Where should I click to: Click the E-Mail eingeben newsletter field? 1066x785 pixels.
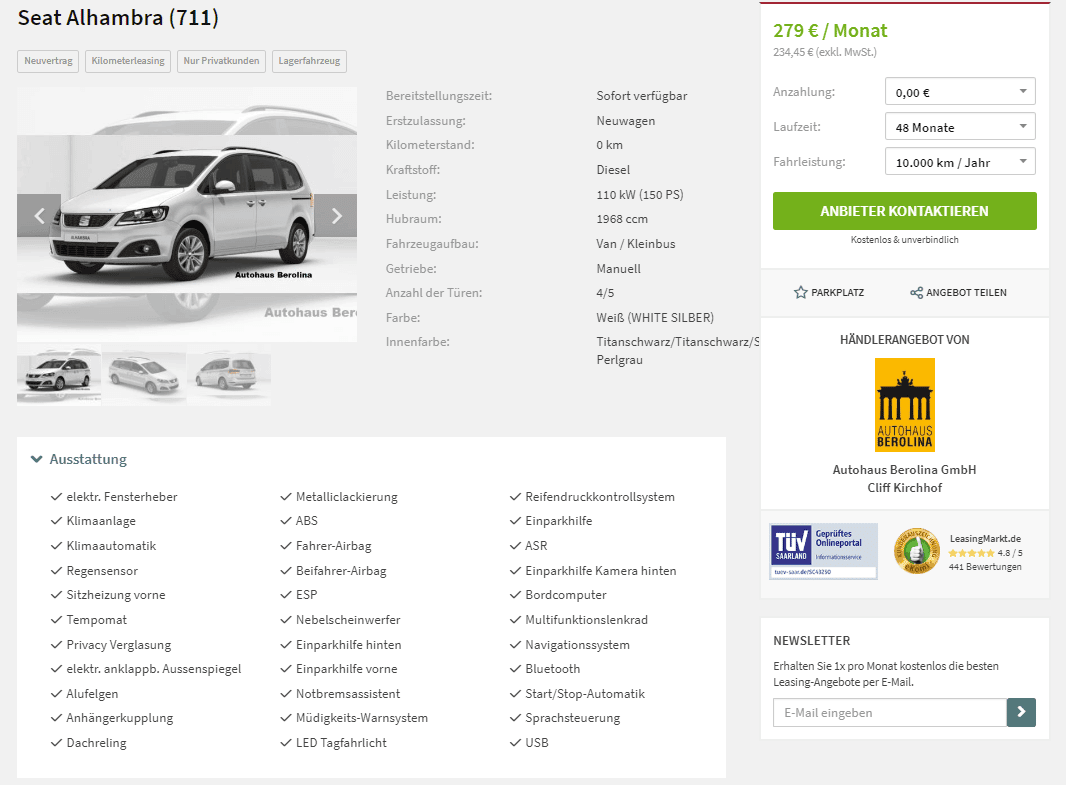pos(890,712)
